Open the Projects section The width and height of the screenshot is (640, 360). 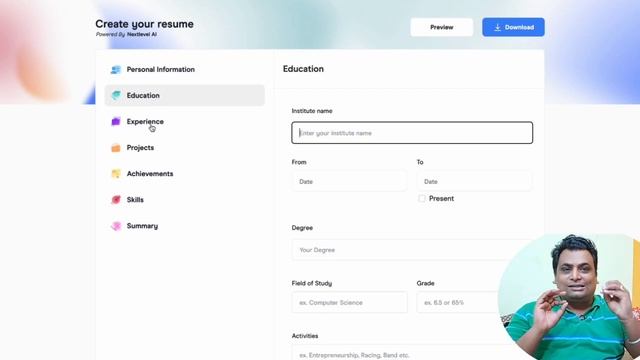[x=184, y=148]
